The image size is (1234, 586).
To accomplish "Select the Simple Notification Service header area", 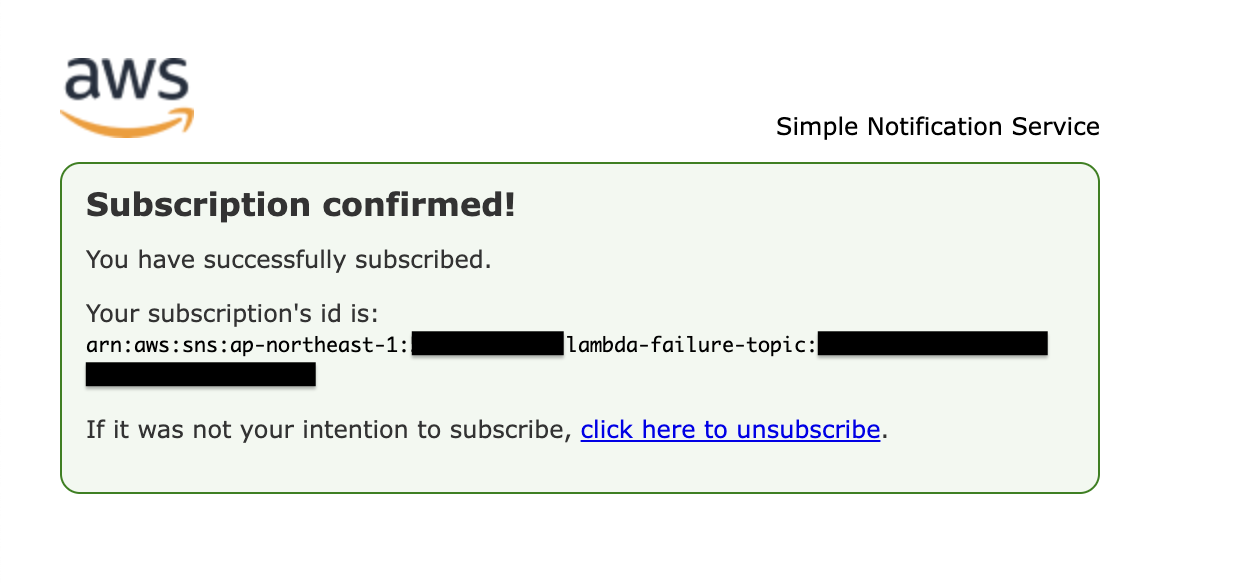I will [937, 127].
